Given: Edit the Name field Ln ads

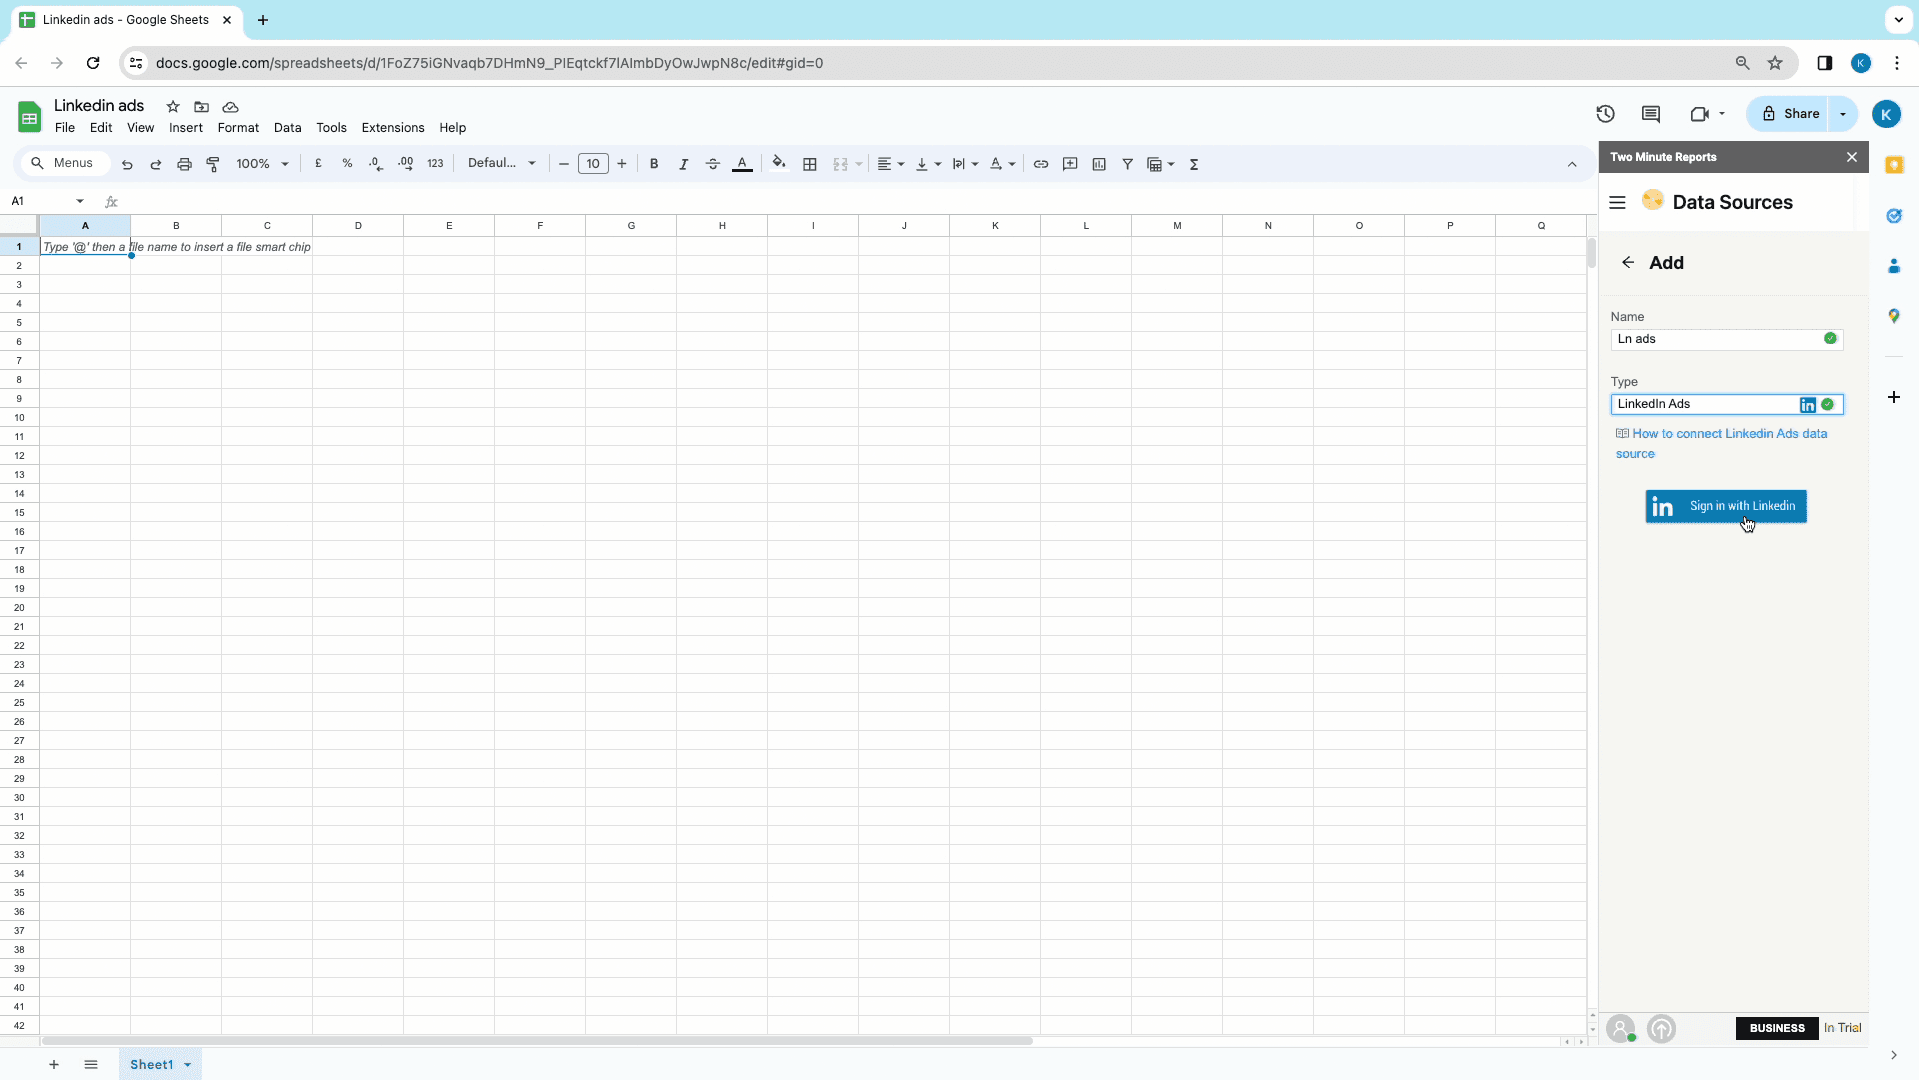Looking at the screenshot, I should (x=1726, y=339).
